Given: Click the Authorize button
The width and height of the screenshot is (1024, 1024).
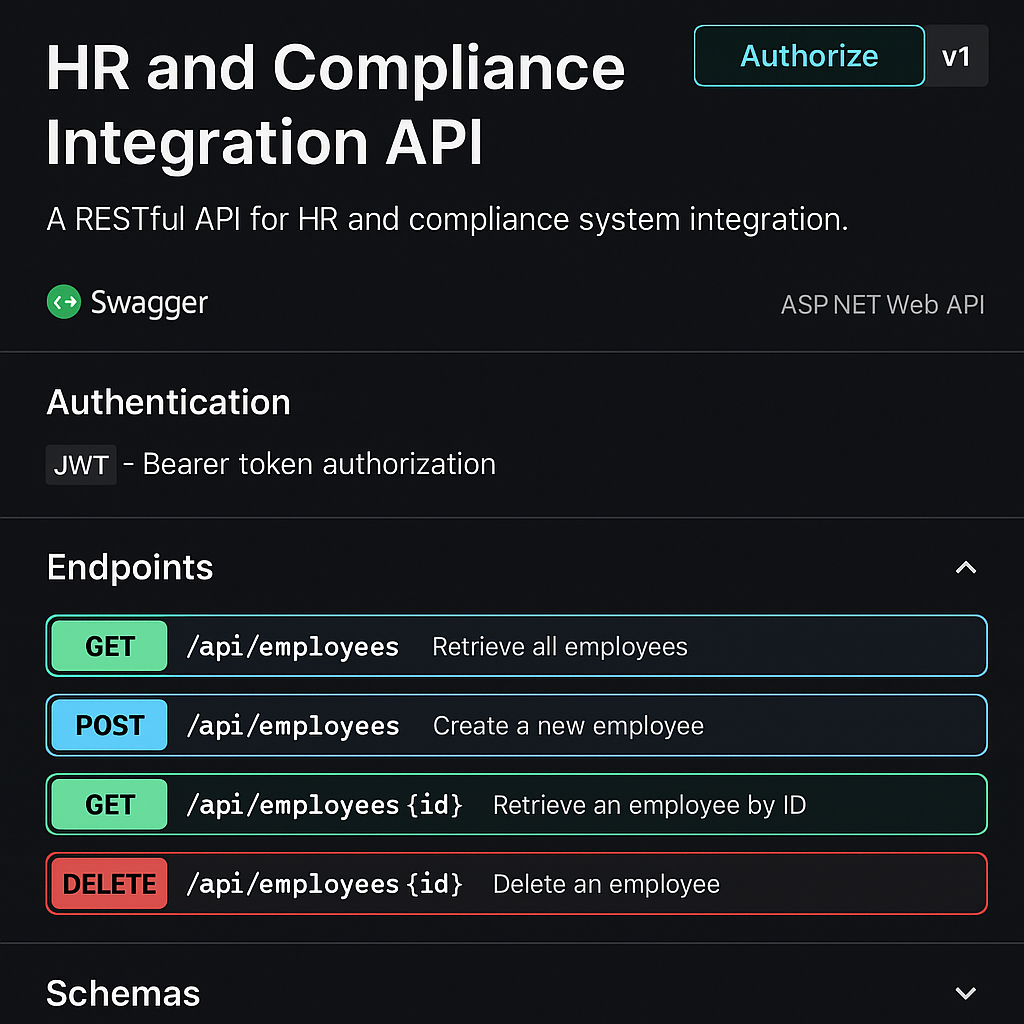Looking at the screenshot, I should pos(809,56).
